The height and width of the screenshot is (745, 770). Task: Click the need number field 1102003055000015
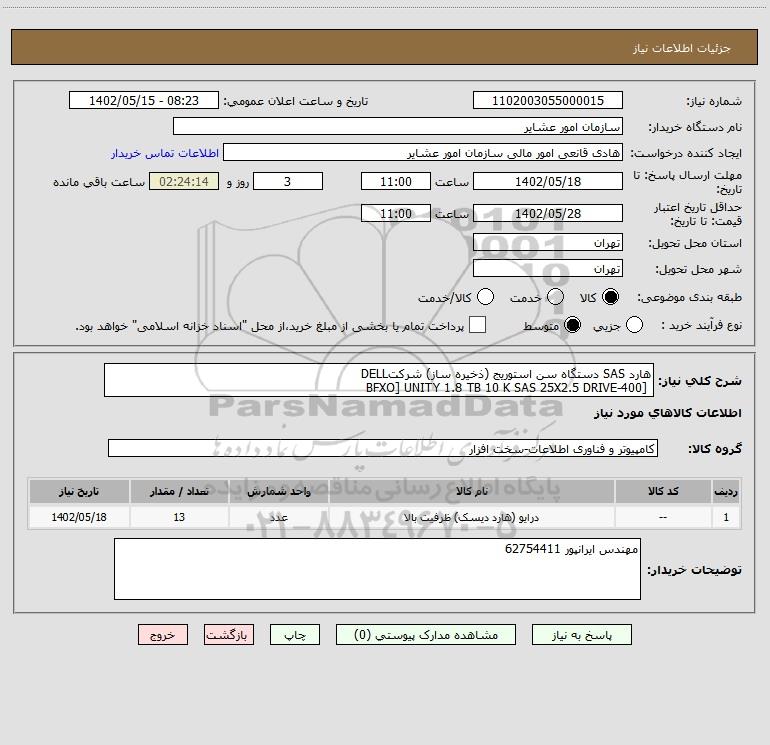click(x=548, y=100)
